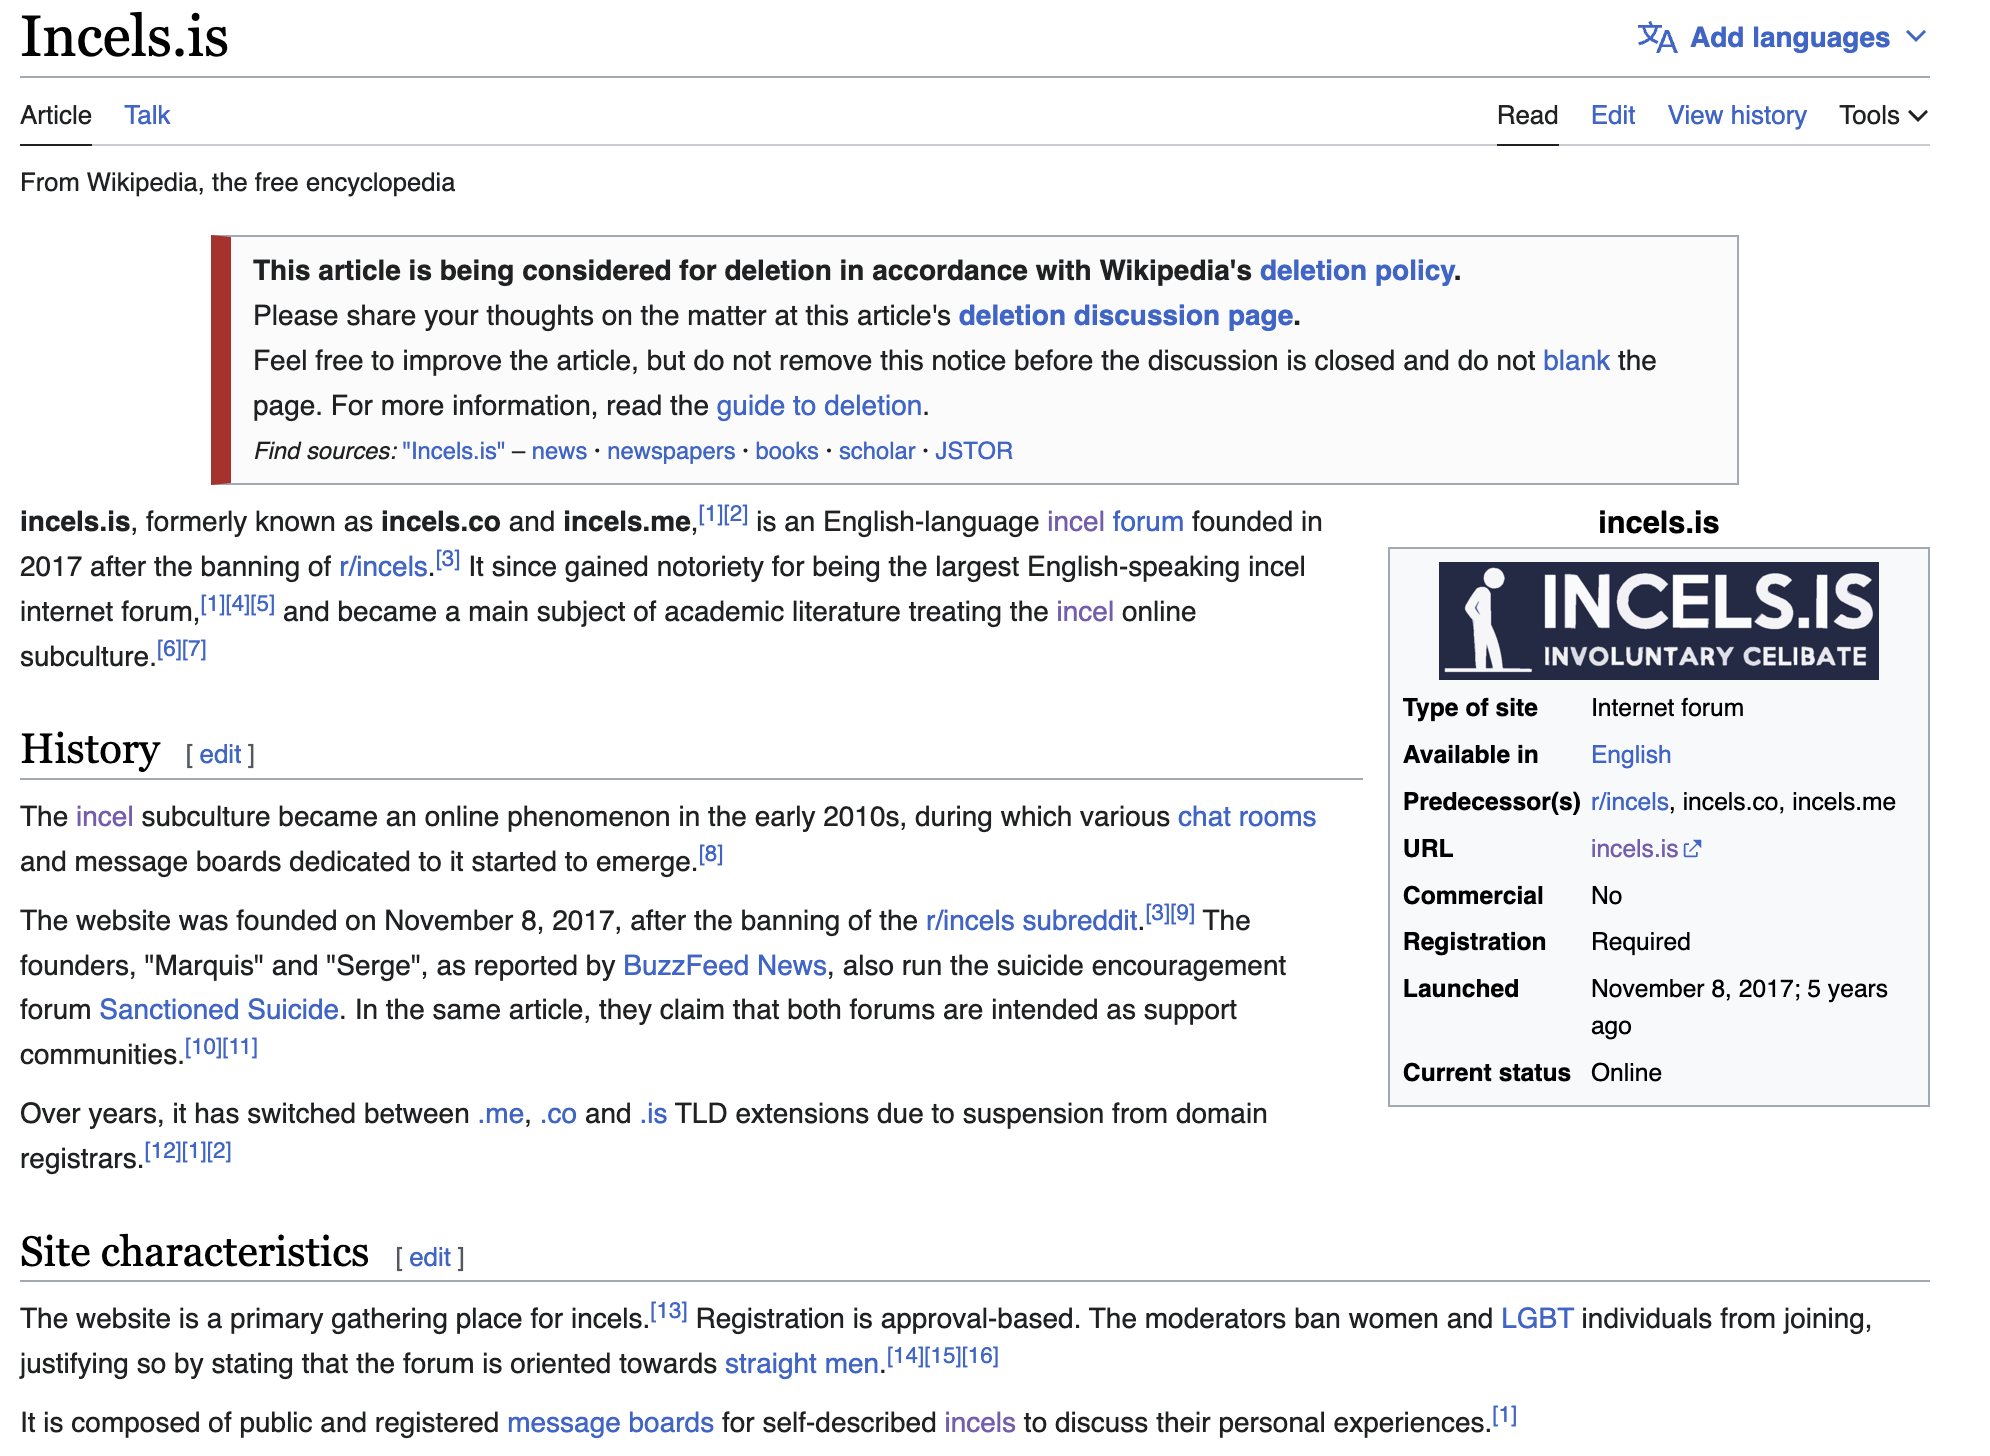Click the books source link
Image resolution: width=1990 pixels, height=1456 pixels.
787,451
